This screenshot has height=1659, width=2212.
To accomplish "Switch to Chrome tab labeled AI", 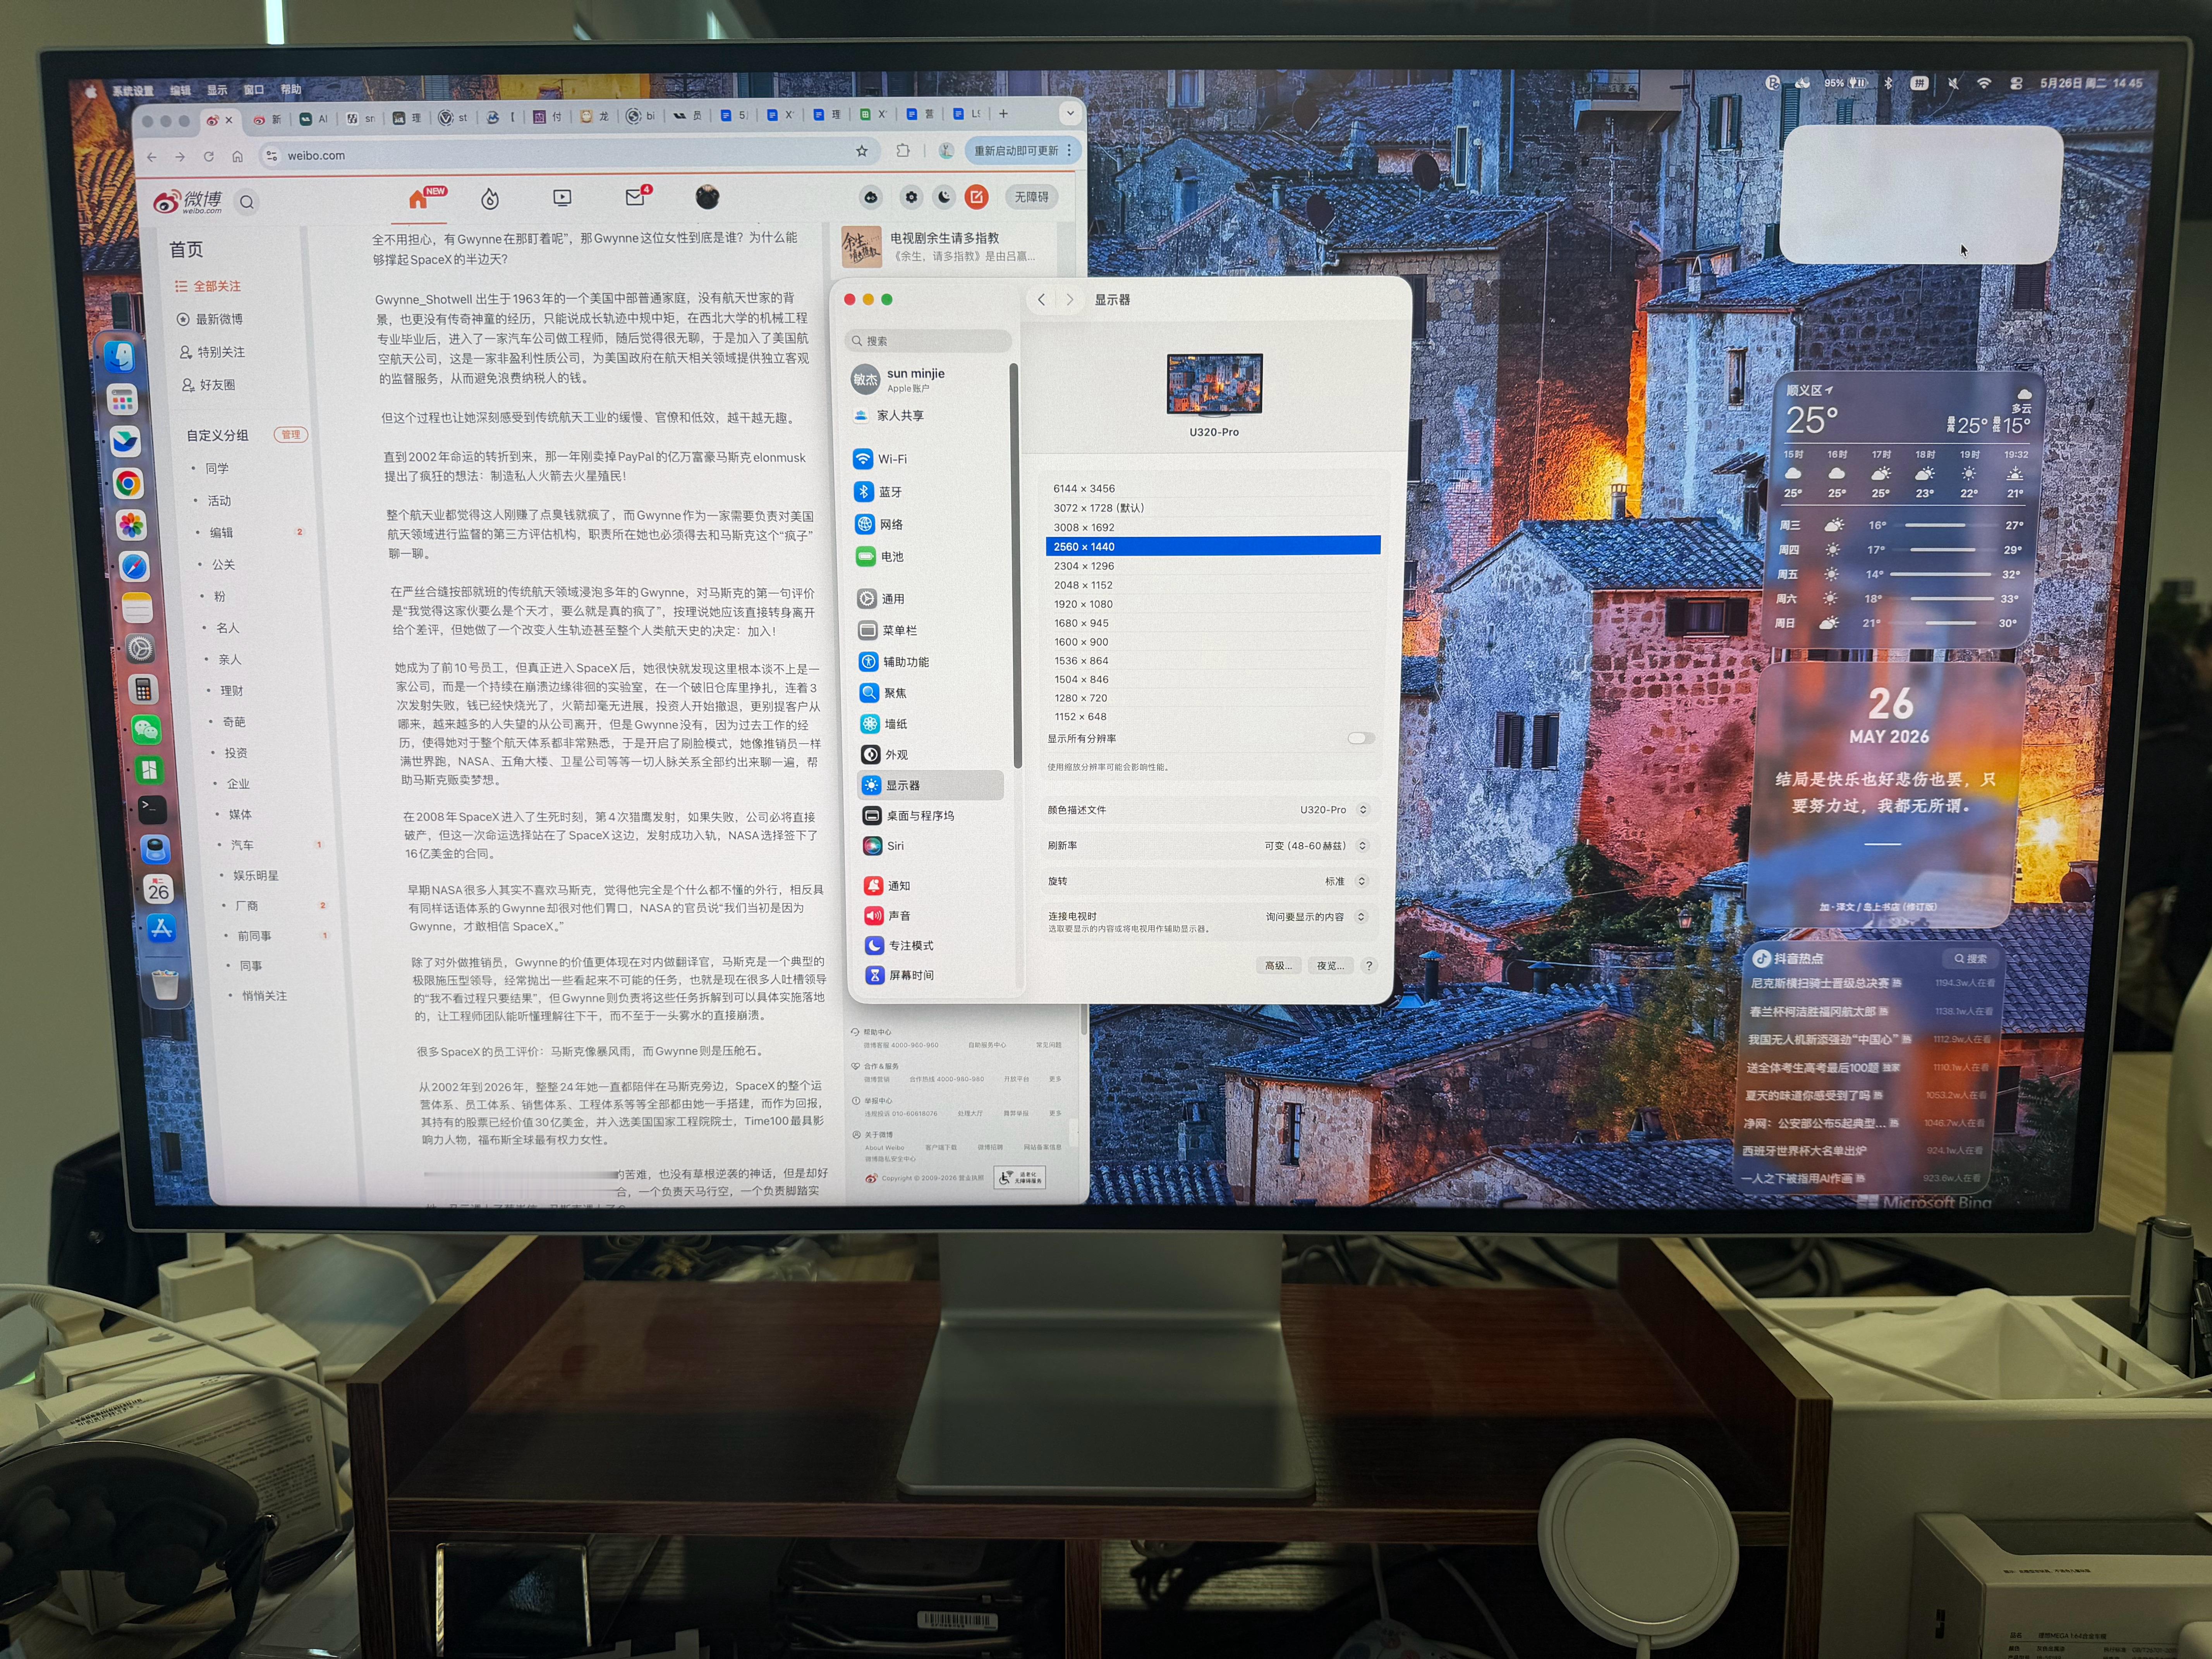I will point(314,119).
